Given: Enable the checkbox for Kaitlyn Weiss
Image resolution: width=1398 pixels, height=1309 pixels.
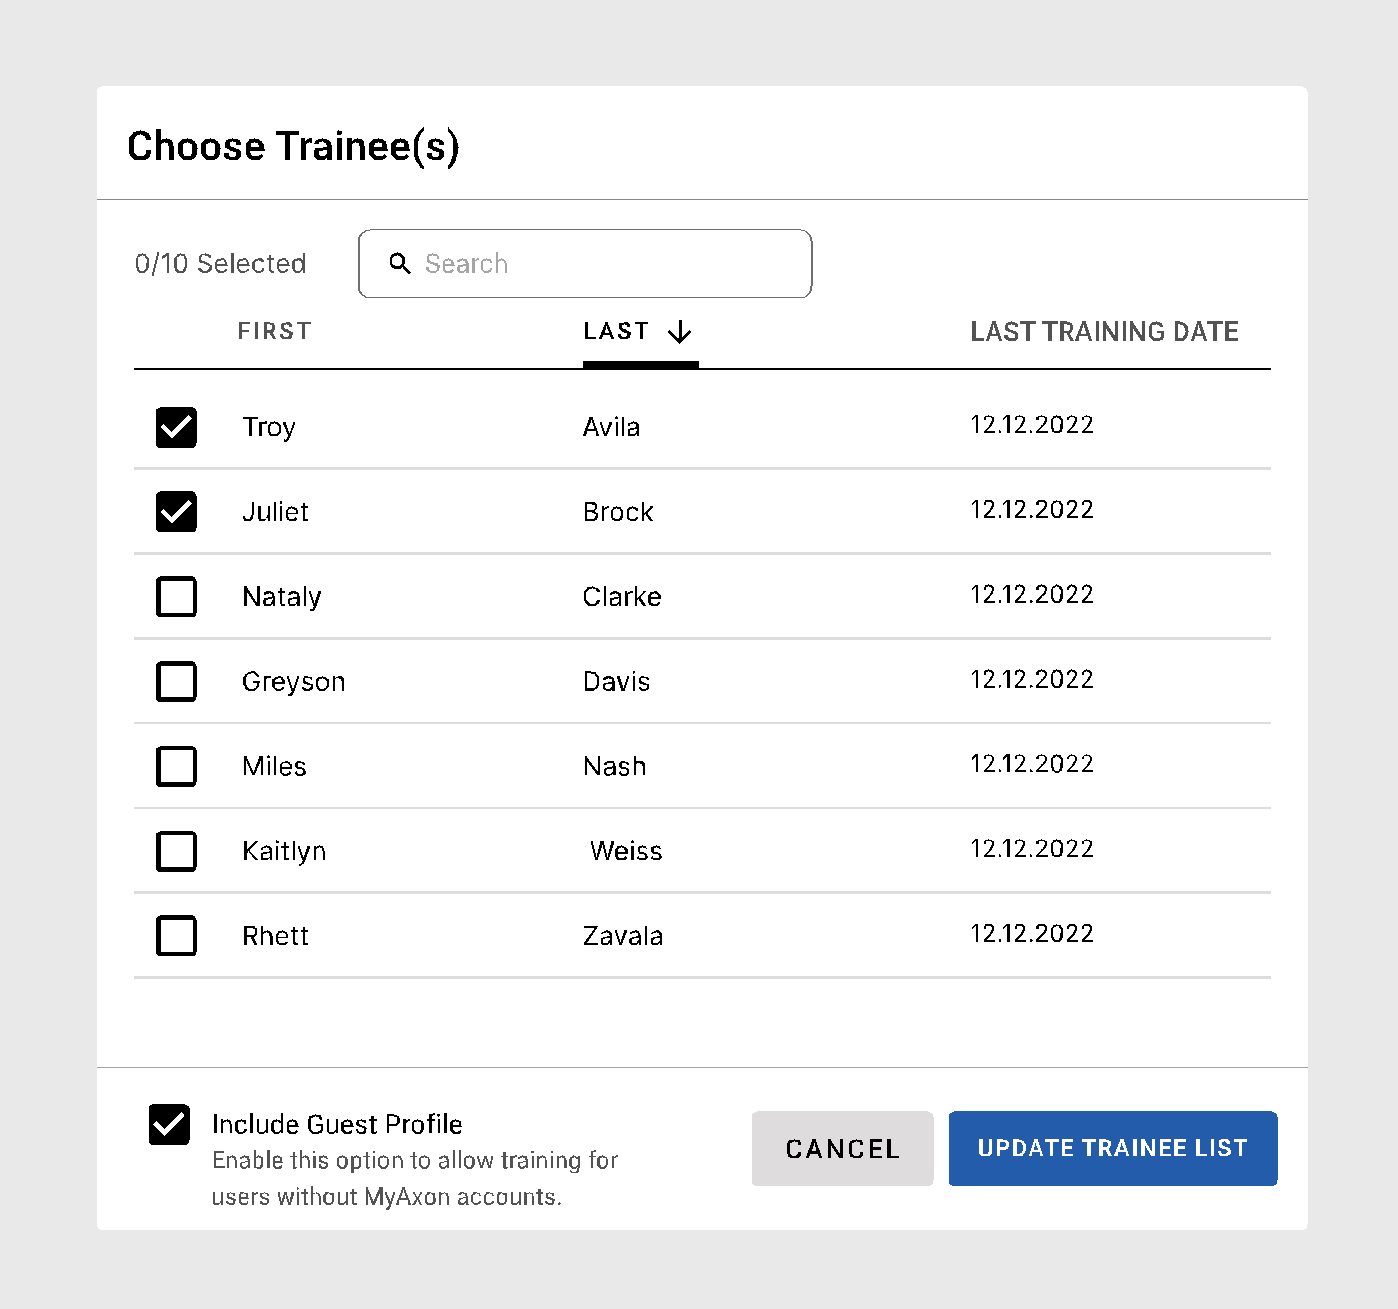Looking at the screenshot, I should (x=176, y=851).
